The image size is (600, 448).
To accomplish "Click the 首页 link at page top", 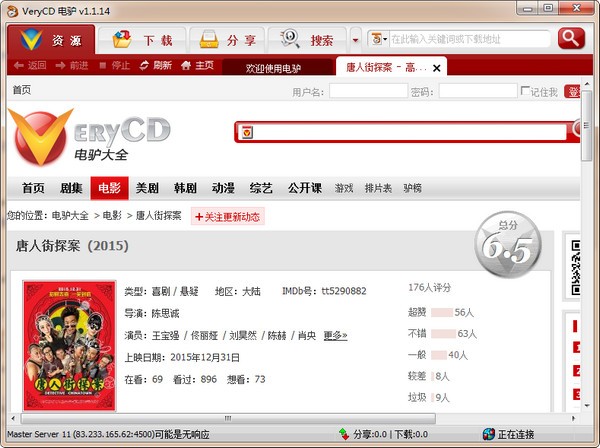I will click(22, 90).
